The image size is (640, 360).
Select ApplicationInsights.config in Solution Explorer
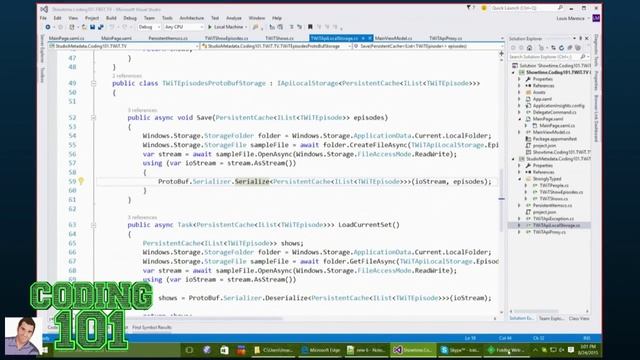coord(558,106)
